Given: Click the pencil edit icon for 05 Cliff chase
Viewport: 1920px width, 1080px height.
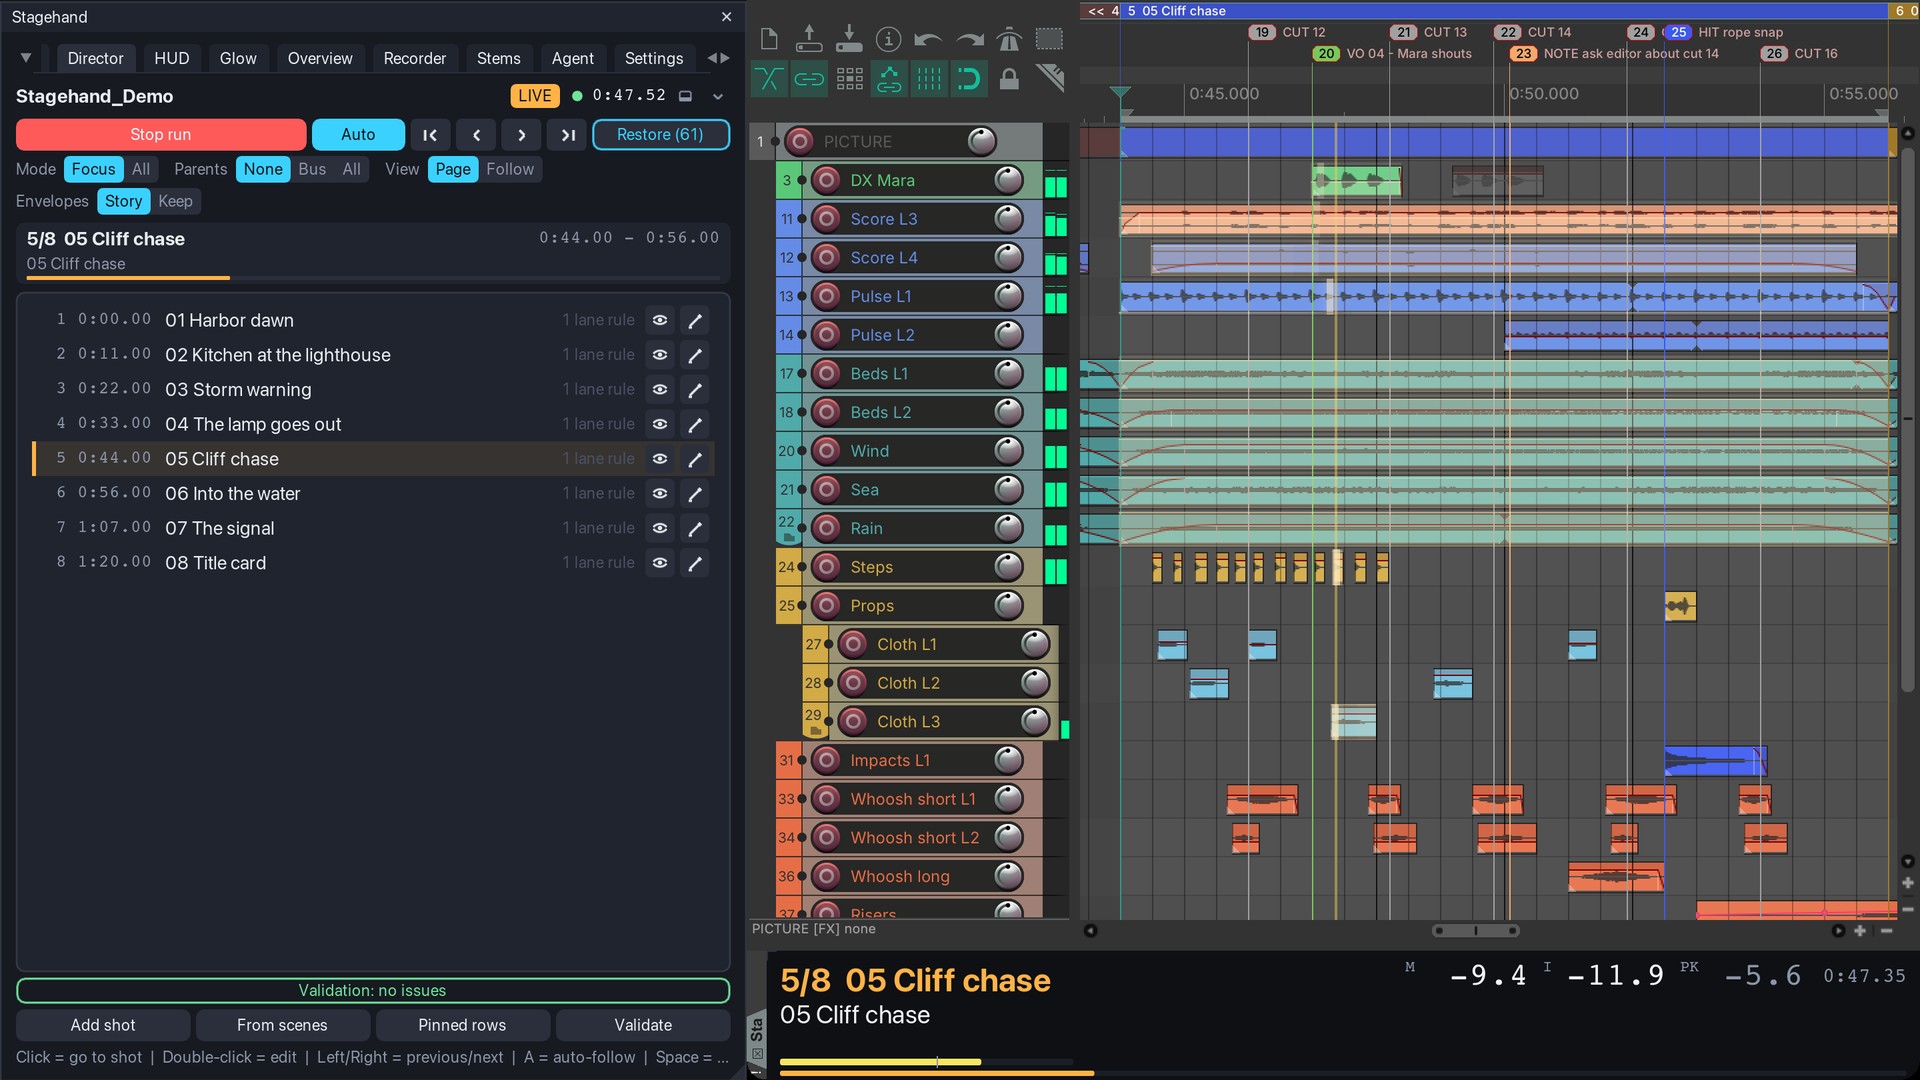Looking at the screenshot, I should tap(695, 459).
